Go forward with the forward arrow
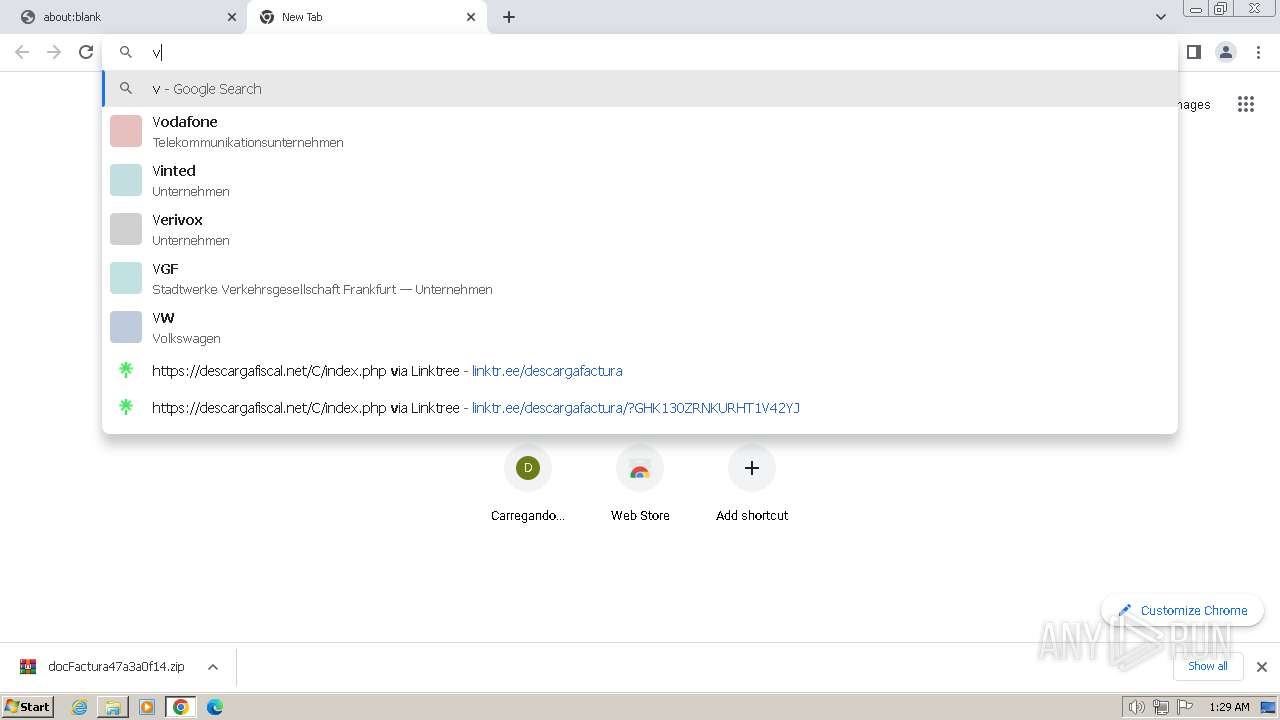Image resolution: width=1280 pixels, height=720 pixels. pyautogui.click(x=54, y=52)
